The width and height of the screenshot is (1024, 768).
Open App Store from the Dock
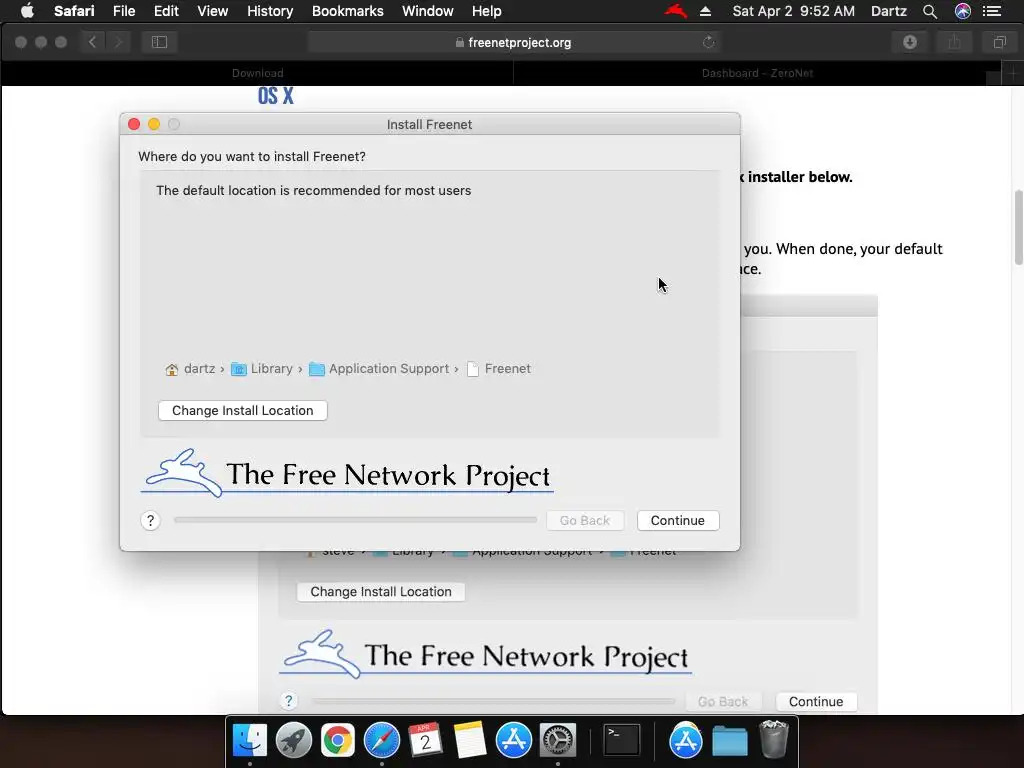point(514,741)
